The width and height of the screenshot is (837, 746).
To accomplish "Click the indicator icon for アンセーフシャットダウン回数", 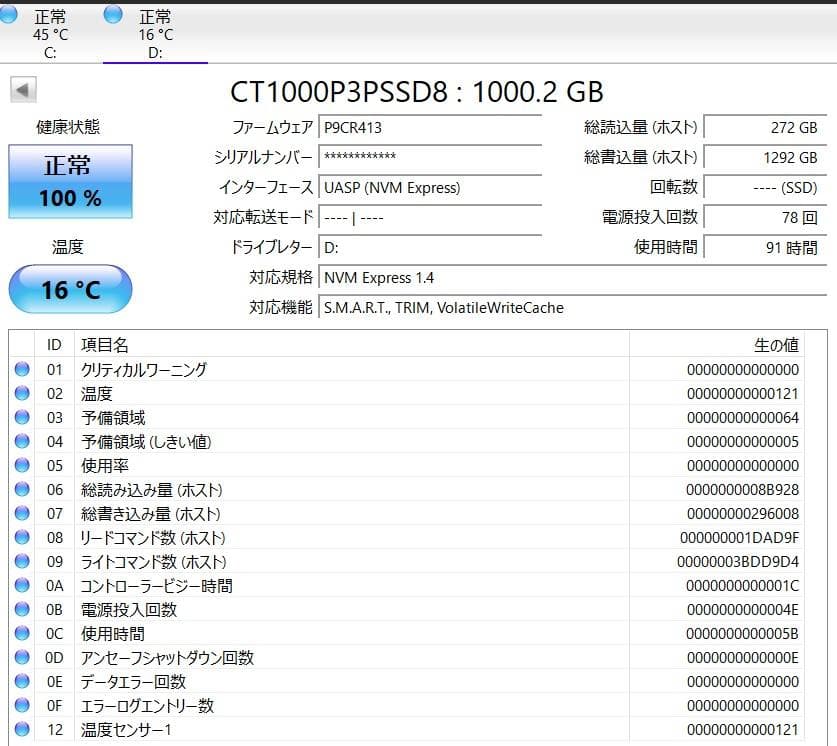I will (x=22, y=657).
